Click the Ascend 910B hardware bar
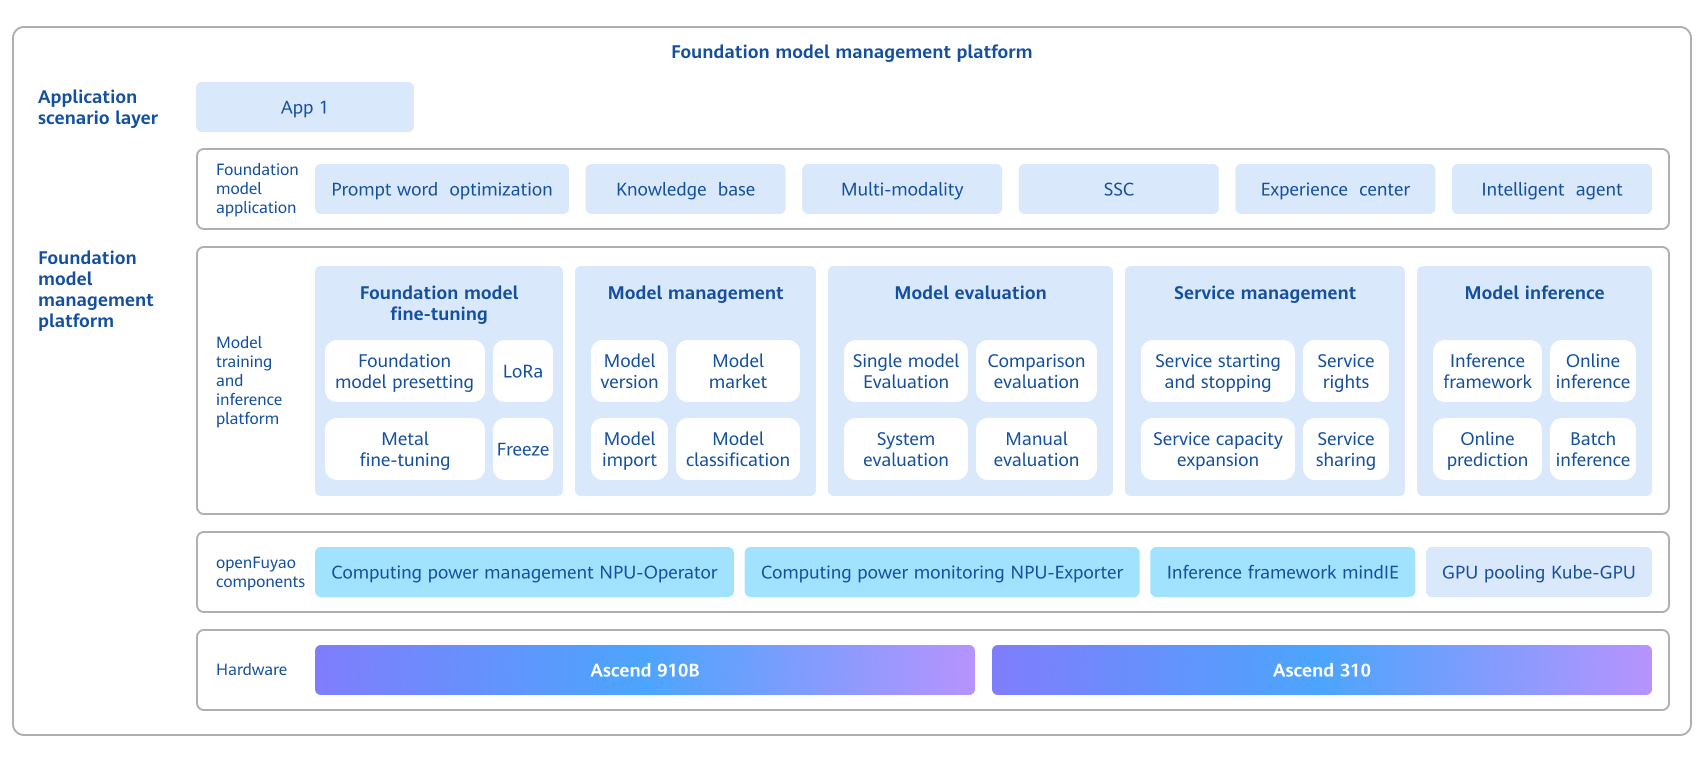 point(644,670)
